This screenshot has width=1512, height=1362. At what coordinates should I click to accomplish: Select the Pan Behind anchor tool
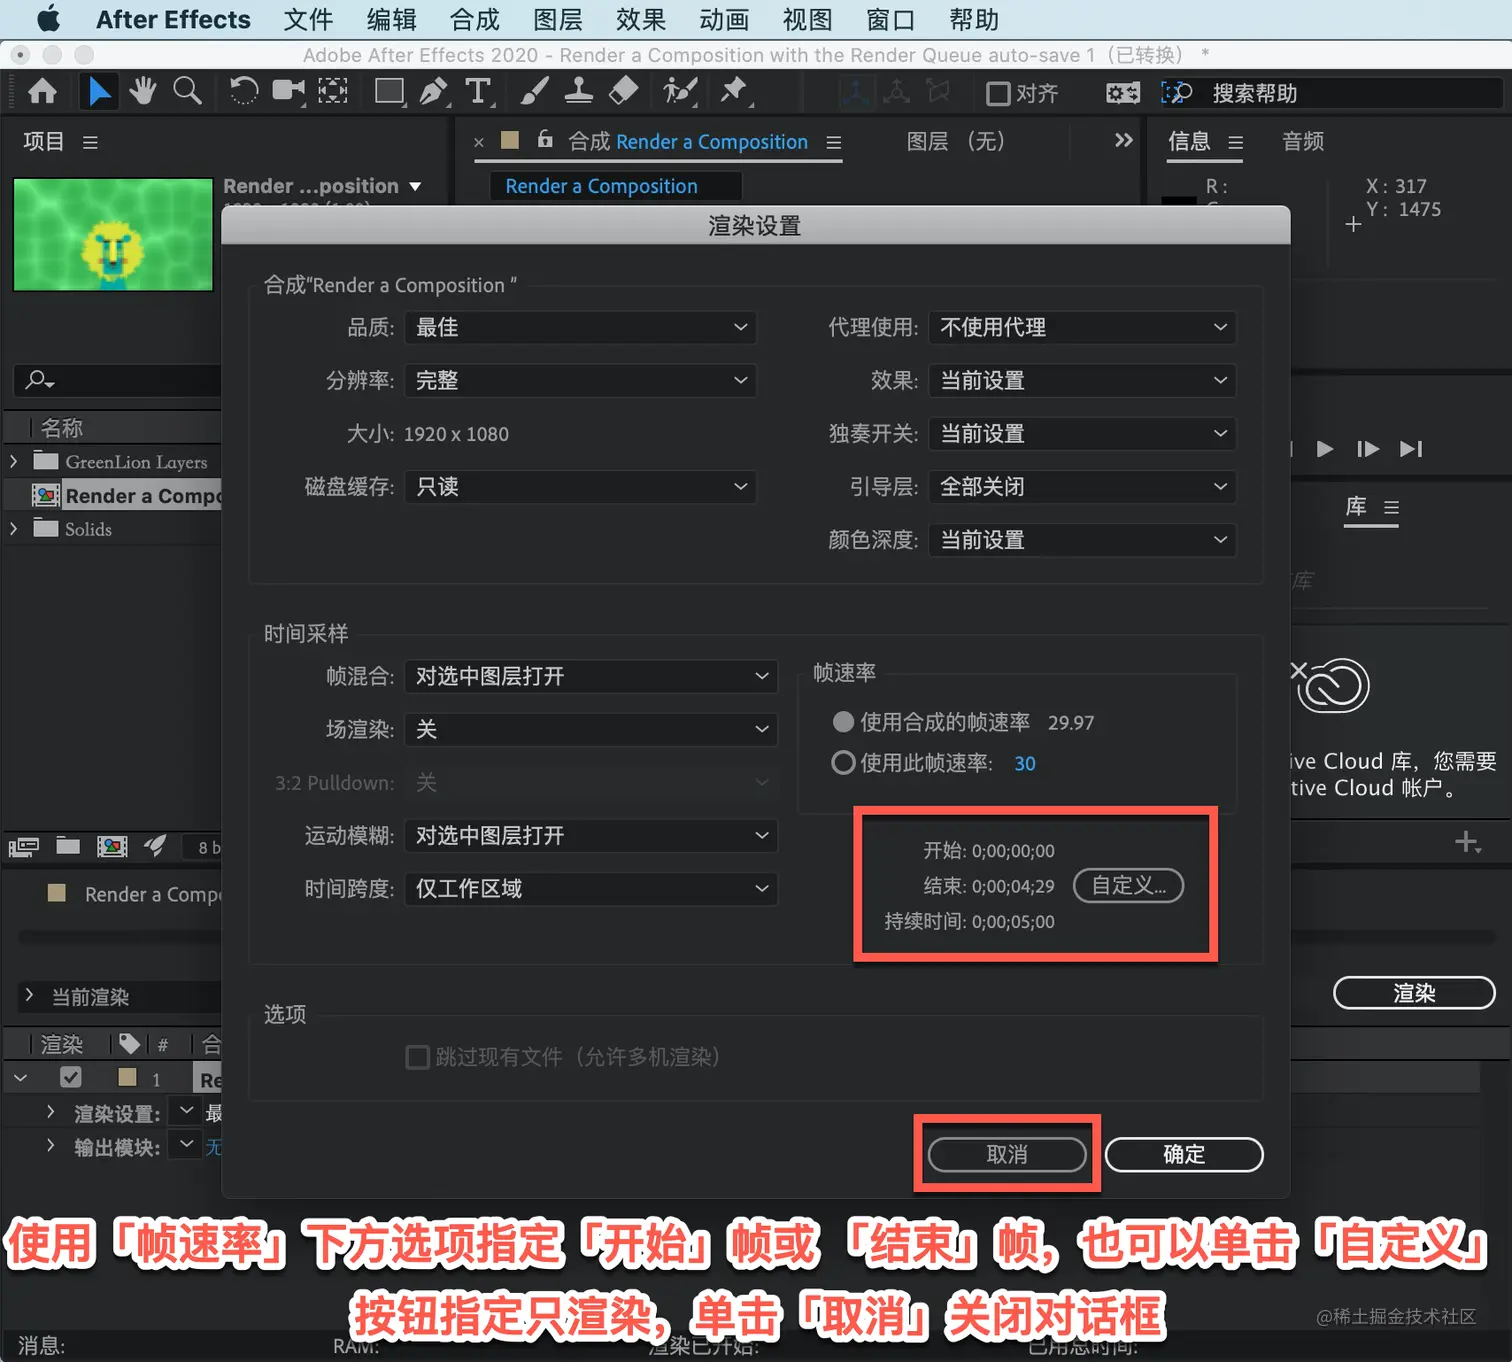pyautogui.click(x=333, y=92)
